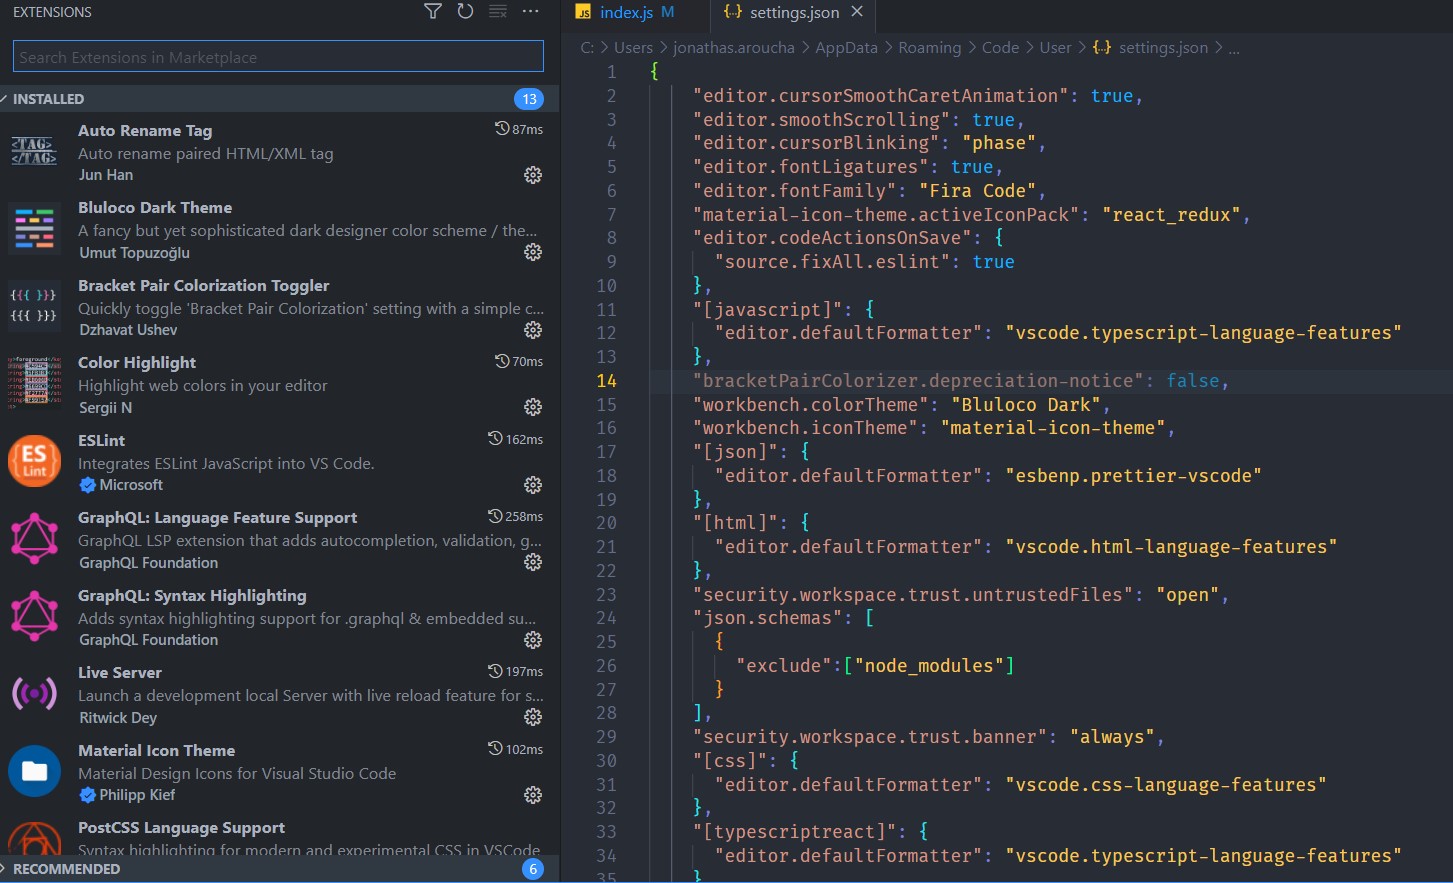Viewport: 1453px width, 883px height.
Task: Open the breadcrumb ellipsis after settings.json
Action: 1234,48
